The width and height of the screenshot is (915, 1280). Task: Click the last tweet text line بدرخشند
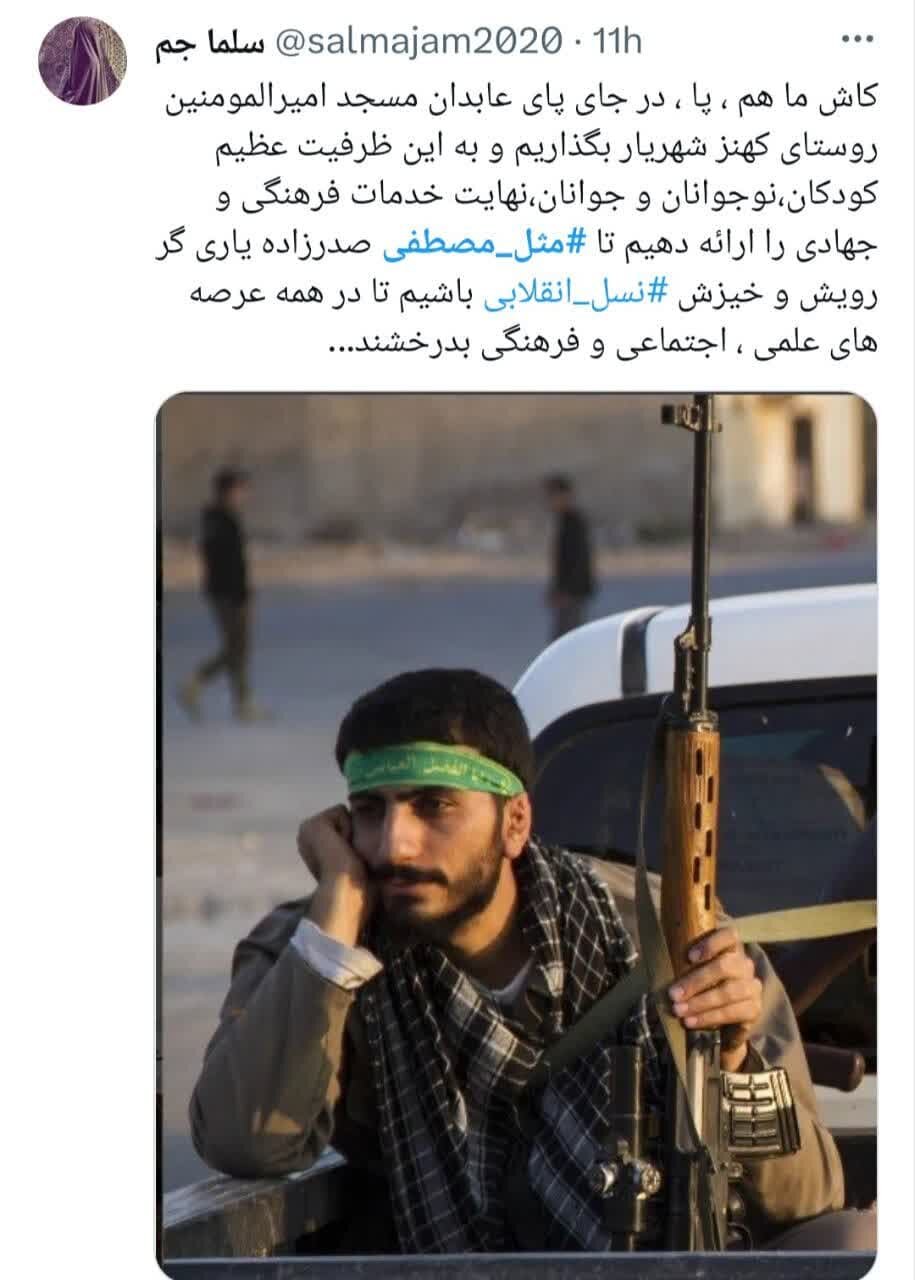(x=600, y=346)
